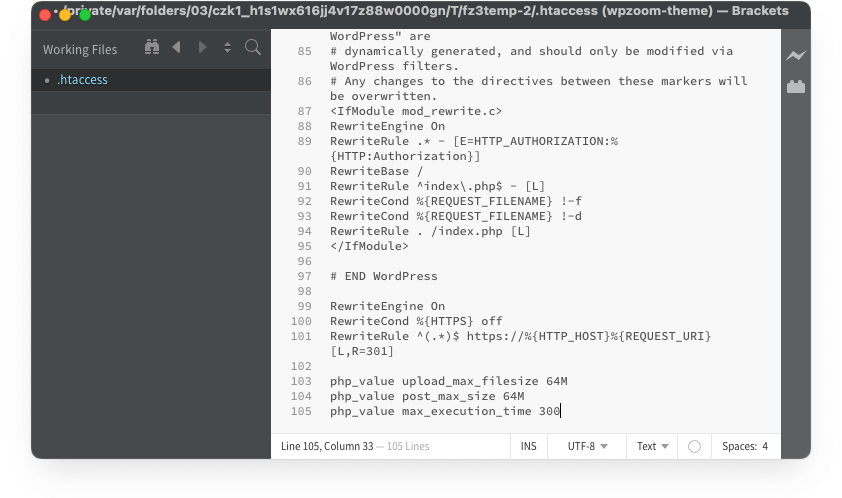Open the sidebar split-view arrows icon
The image size is (842, 498).
(x=227, y=47)
